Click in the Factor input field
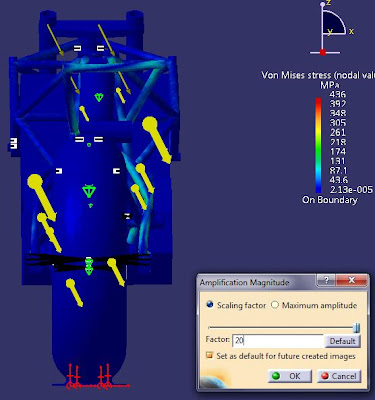The width and height of the screenshot is (375, 400). click(278, 340)
